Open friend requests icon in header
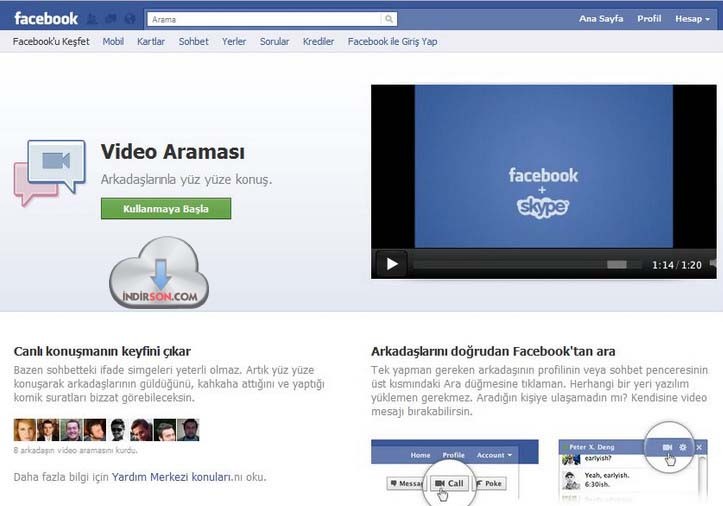 coord(92,19)
